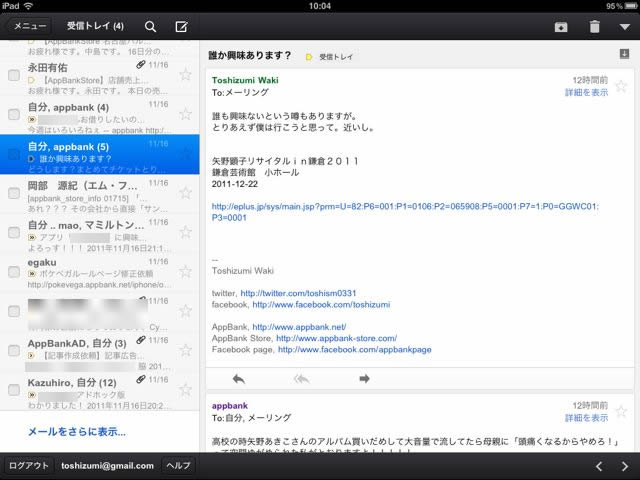This screenshot has width=640, height=480.
Task: Open the more-actions dropdown arrow in top bar
Action: (624, 27)
